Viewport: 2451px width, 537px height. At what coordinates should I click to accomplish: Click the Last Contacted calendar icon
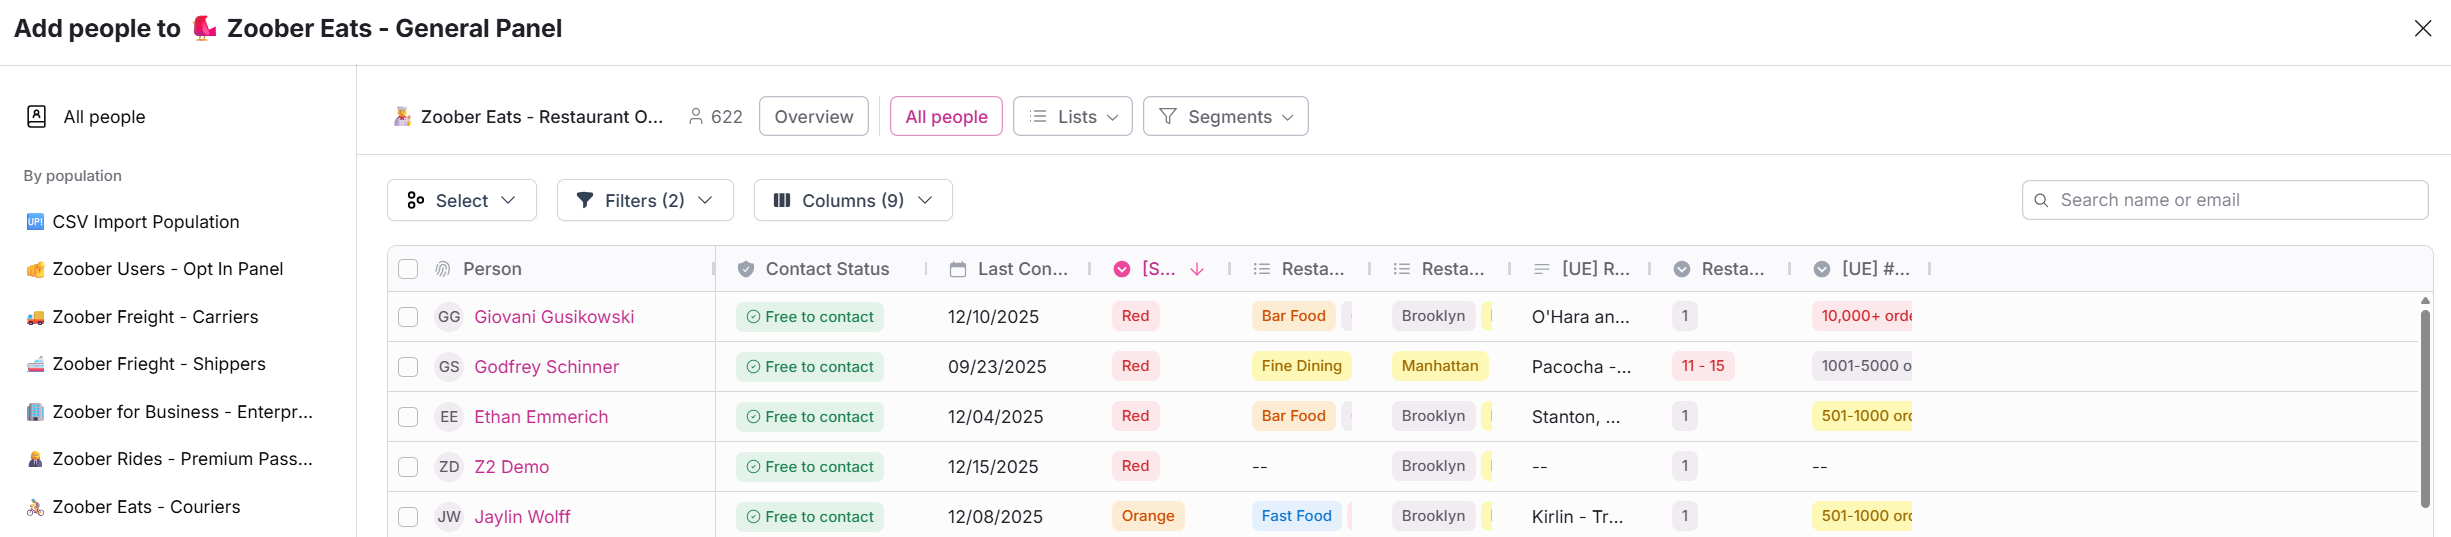tap(957, 269)
